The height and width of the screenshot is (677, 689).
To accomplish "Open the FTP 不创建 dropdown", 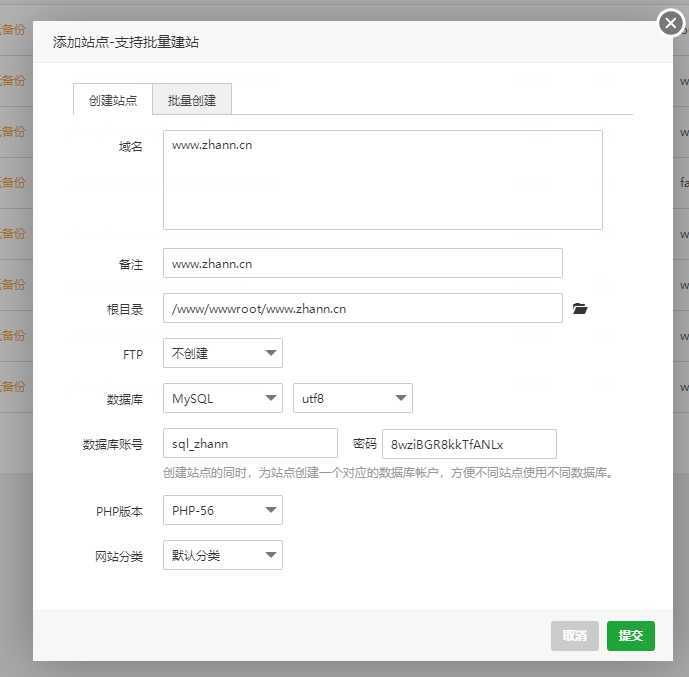I will [223, 353].
